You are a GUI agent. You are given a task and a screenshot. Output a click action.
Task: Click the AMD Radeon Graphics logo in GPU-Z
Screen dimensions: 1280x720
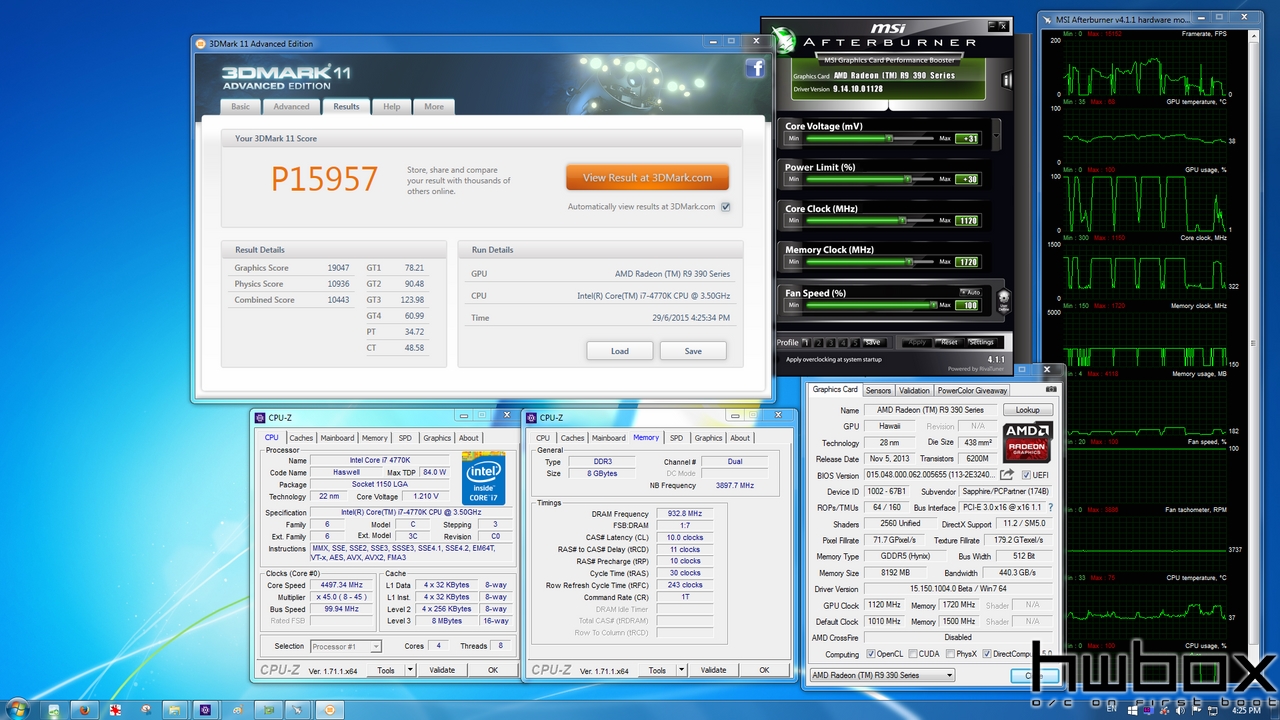point(1027,441)
